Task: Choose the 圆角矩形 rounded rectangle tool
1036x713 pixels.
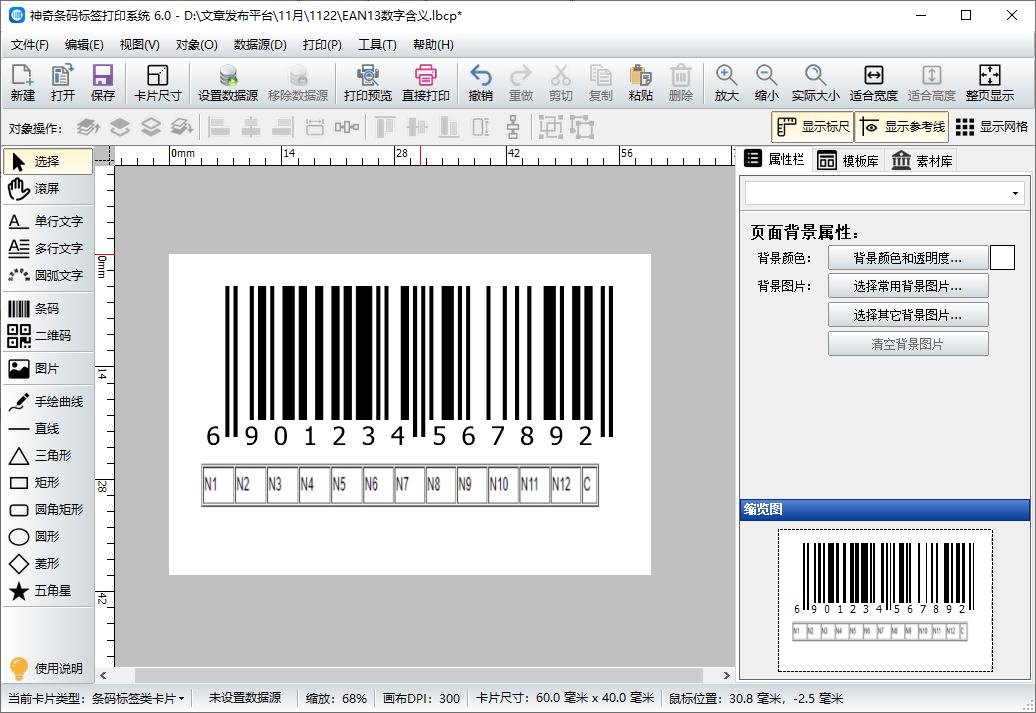Action: (48, 509)
